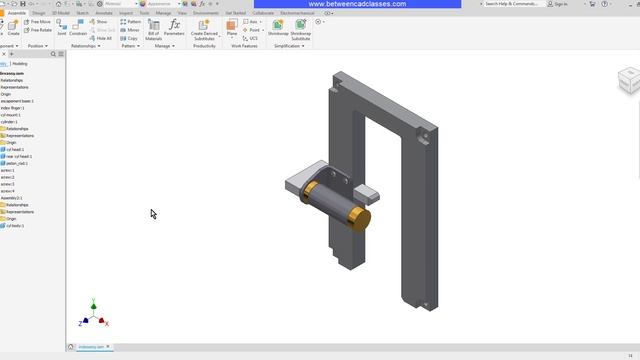Viewport: 640px width, 360px height.
Task: Select screw:3 in browser tree
Action: [7, 184]
